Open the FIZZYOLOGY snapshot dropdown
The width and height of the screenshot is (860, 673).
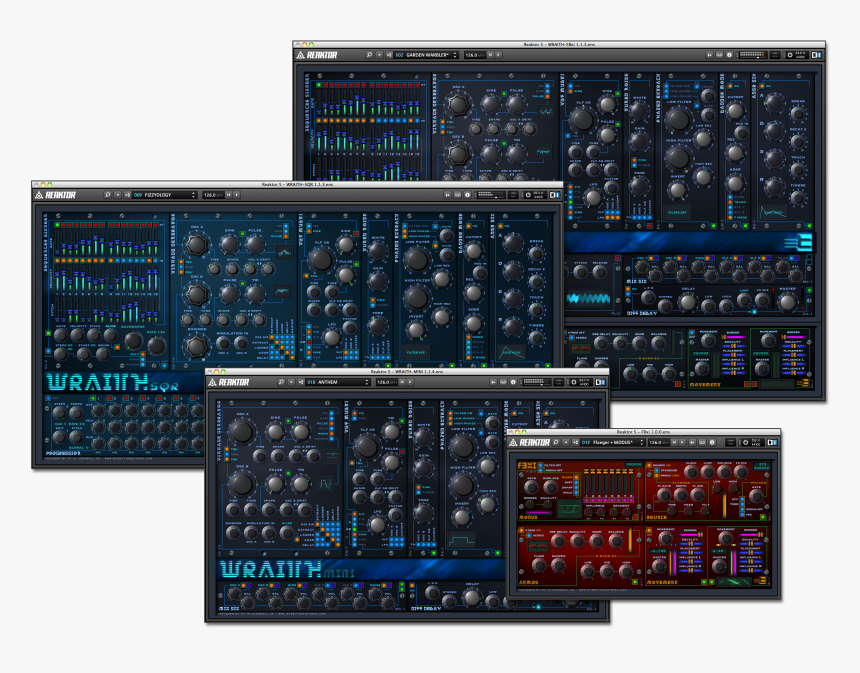coord(165,195)
